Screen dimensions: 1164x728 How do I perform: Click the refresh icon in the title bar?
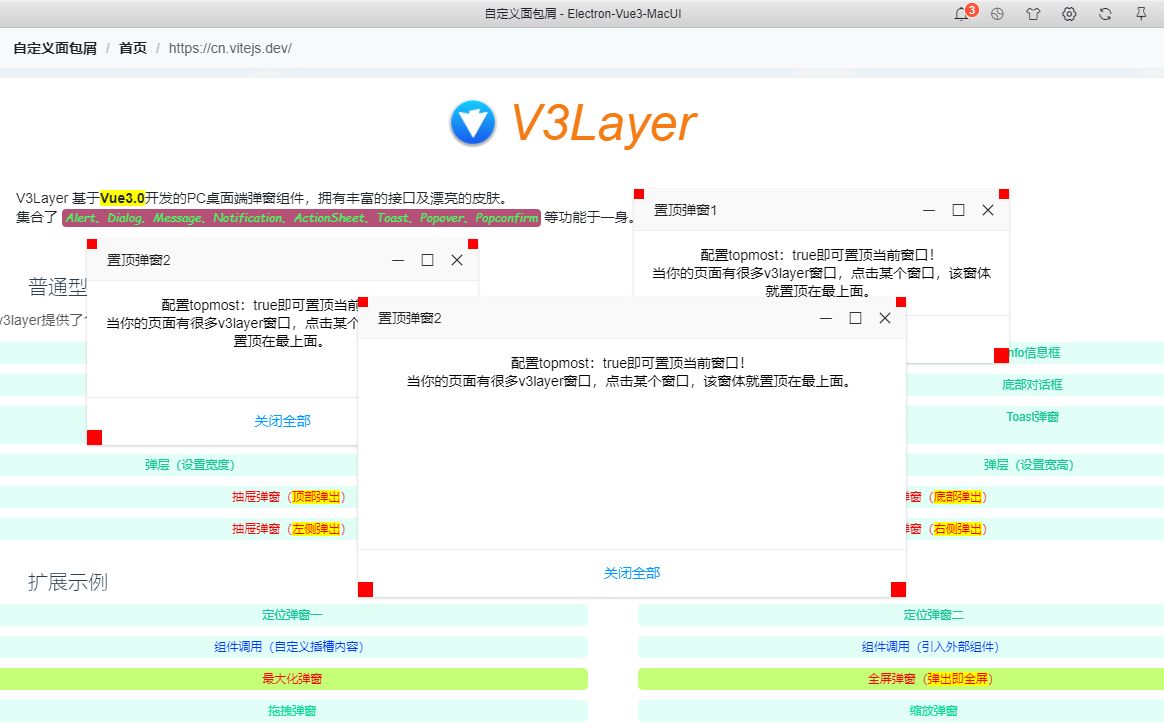click(1105, 14)
